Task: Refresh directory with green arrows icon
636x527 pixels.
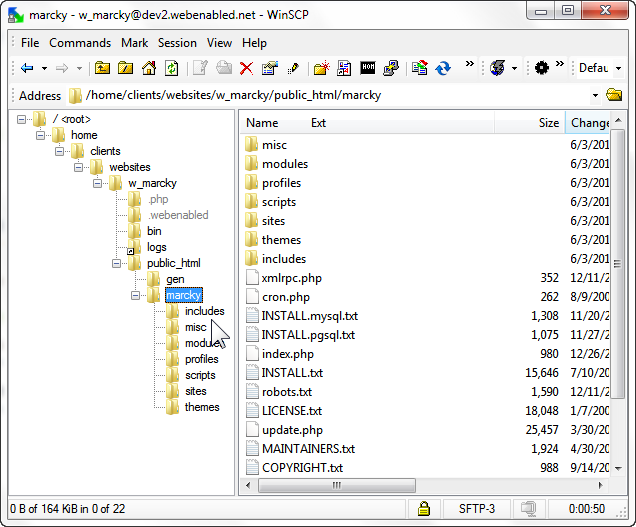Action: [x=172, y=68]
